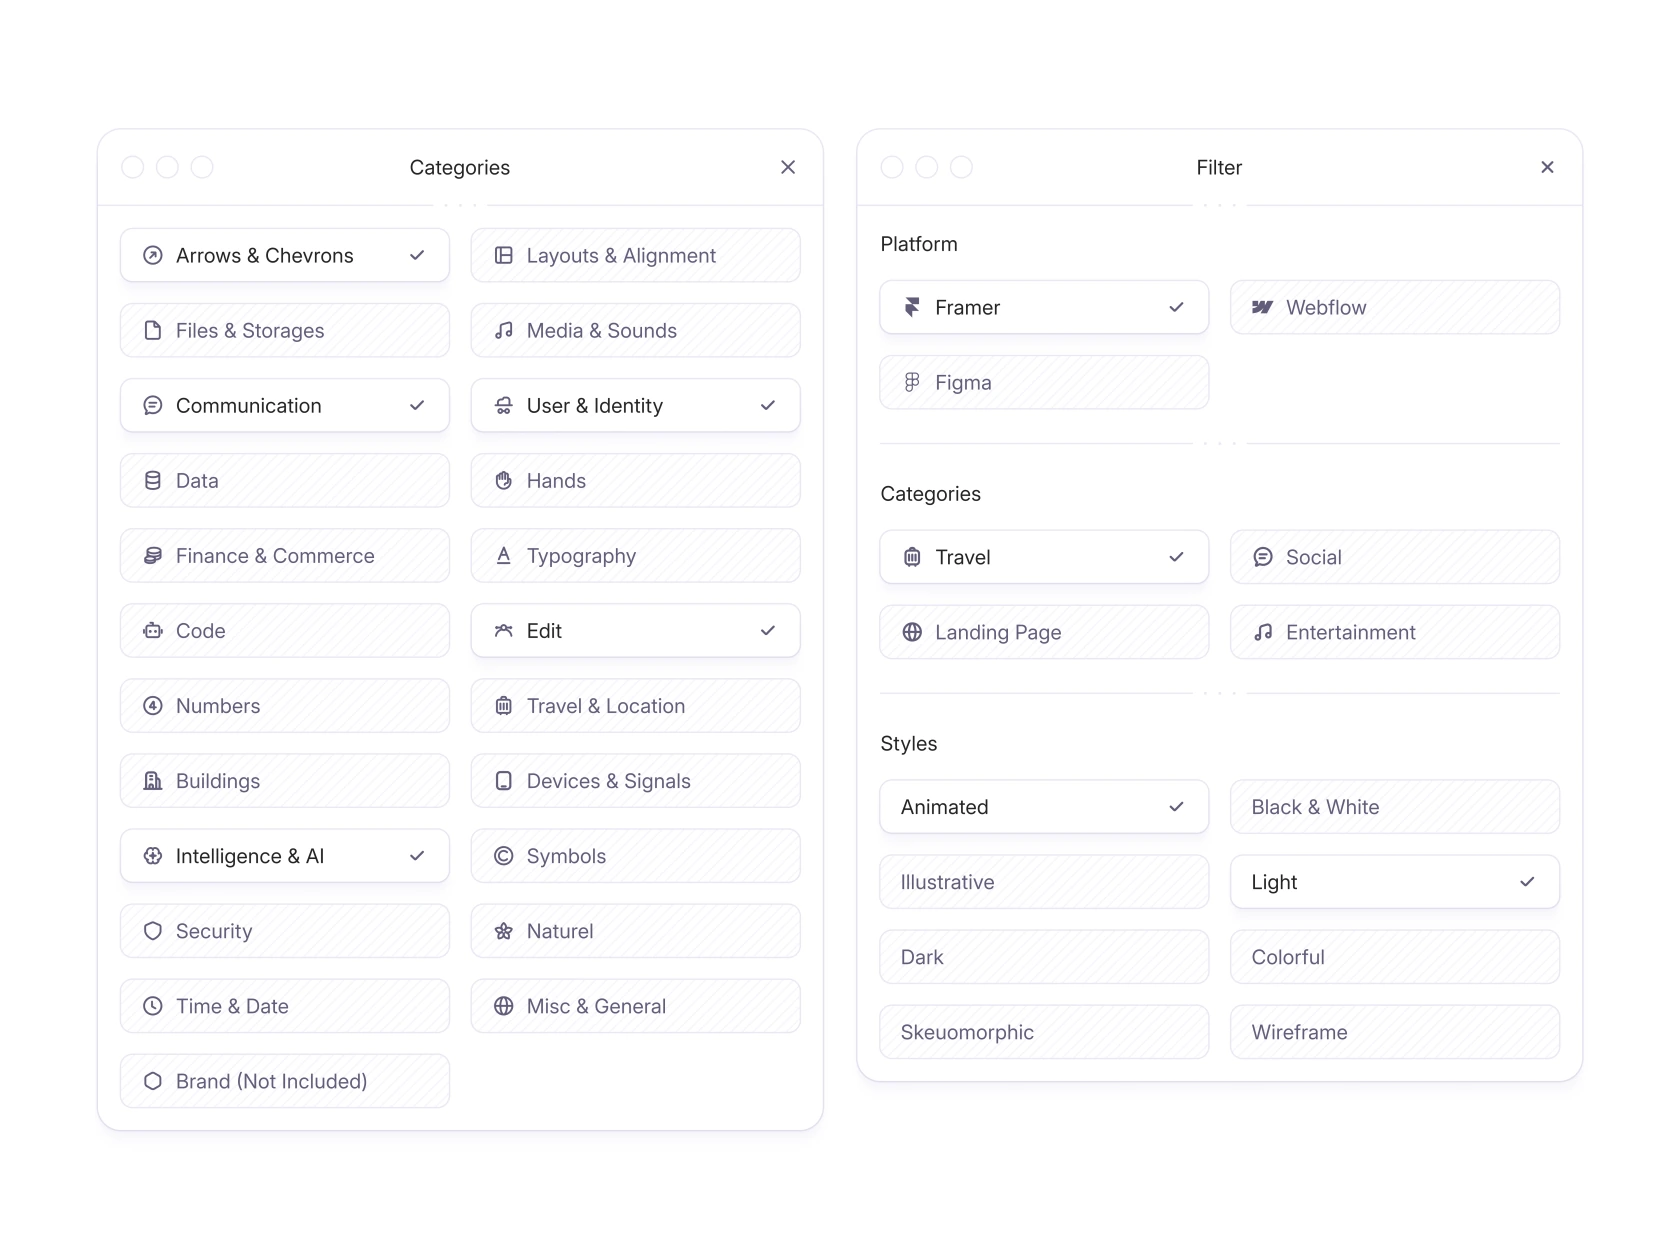Click the Webflow logo icon
This screenshot has width=1680, height=1260.
(1263, 307)
